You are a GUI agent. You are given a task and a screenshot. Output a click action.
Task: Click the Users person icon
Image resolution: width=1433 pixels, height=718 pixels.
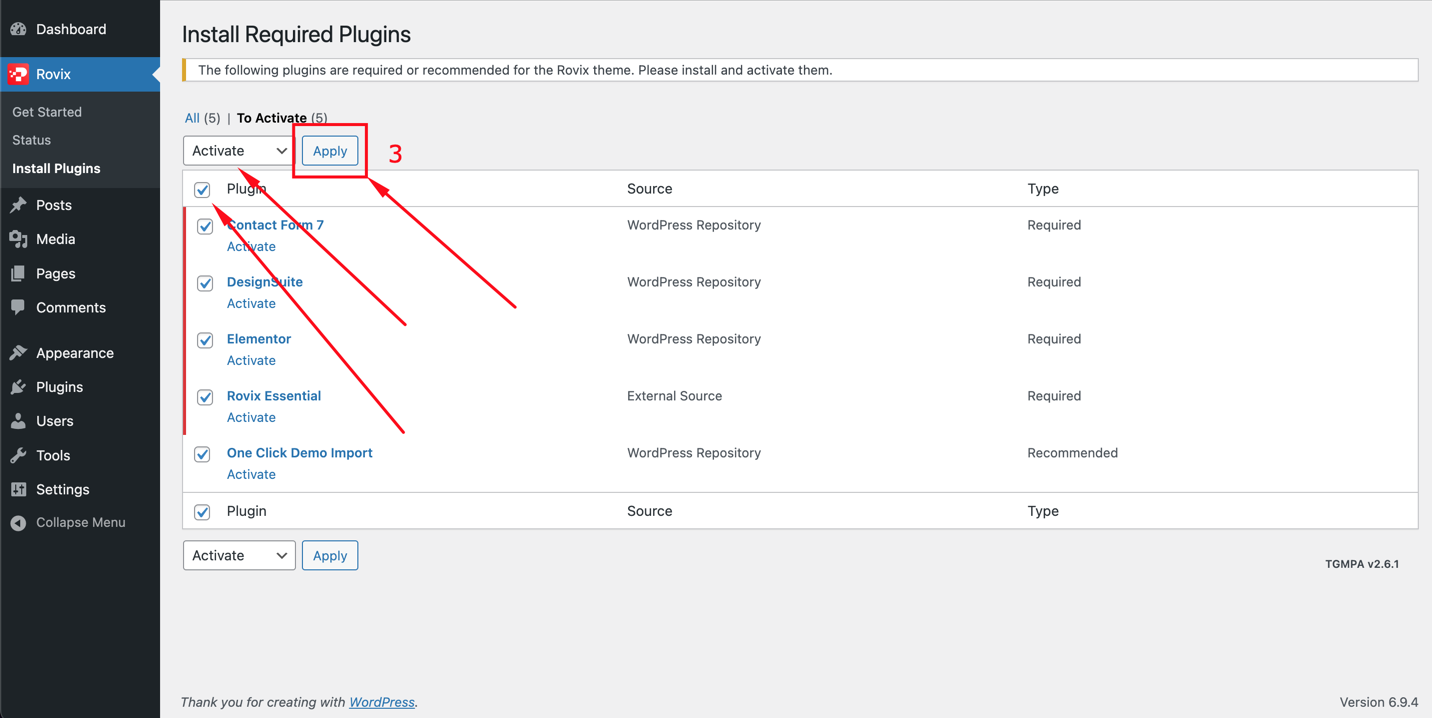(18, 421)
